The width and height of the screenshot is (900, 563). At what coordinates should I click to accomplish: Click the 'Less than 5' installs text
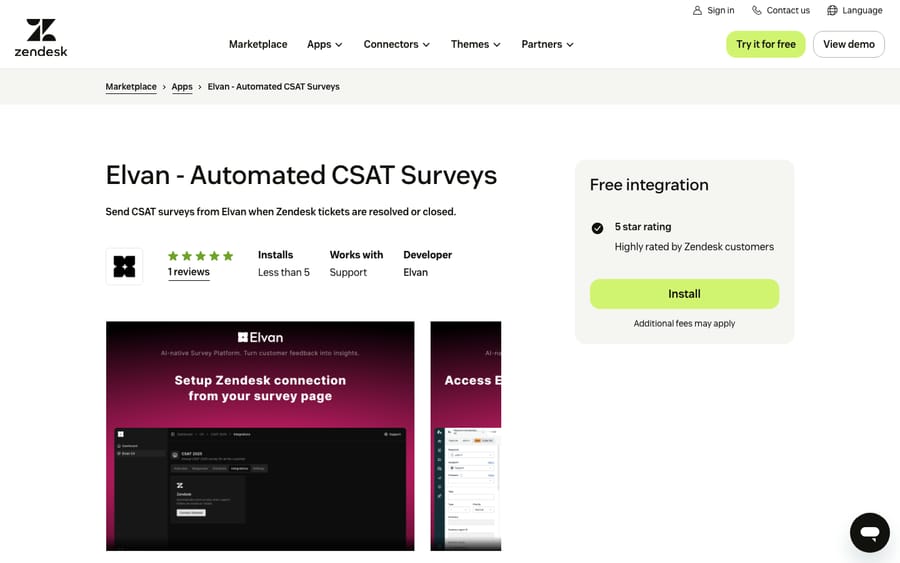click(284, 273)
